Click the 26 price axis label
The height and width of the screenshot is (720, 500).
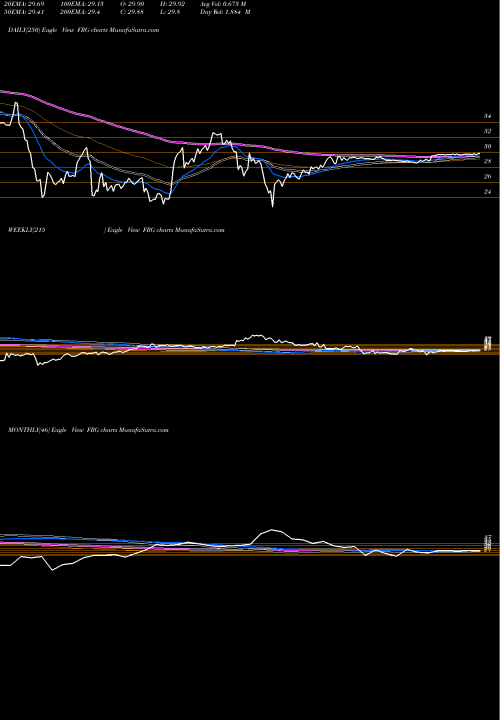point(487,176)
